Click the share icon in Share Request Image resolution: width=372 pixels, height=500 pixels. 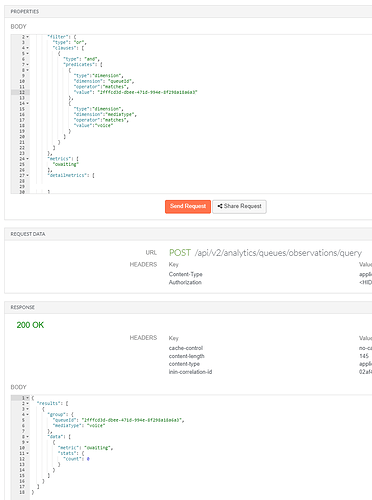click(220, 206)
